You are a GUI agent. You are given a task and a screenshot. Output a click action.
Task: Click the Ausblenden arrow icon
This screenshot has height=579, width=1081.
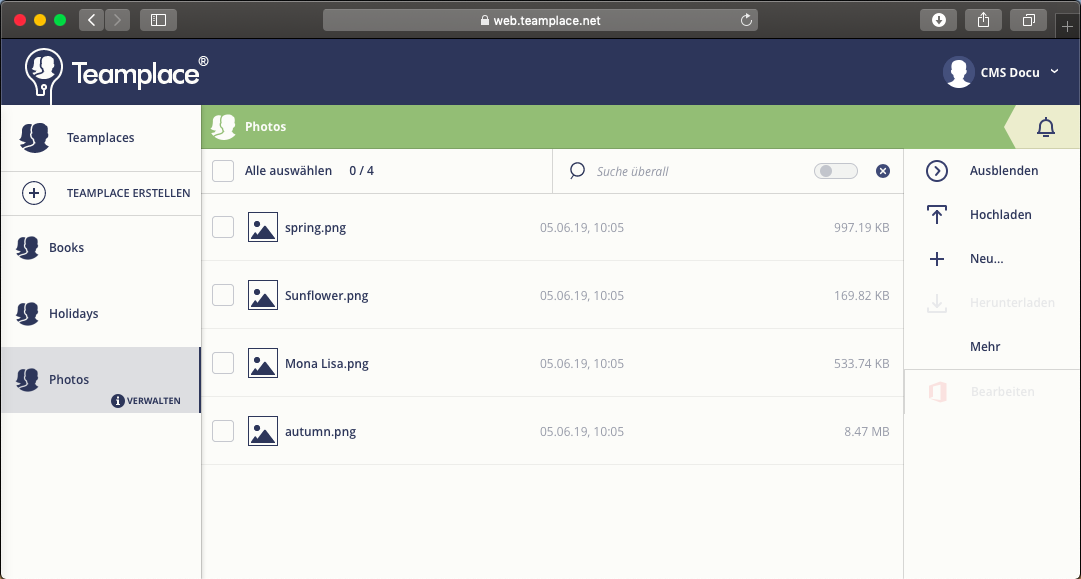click(x=937, y=171)
